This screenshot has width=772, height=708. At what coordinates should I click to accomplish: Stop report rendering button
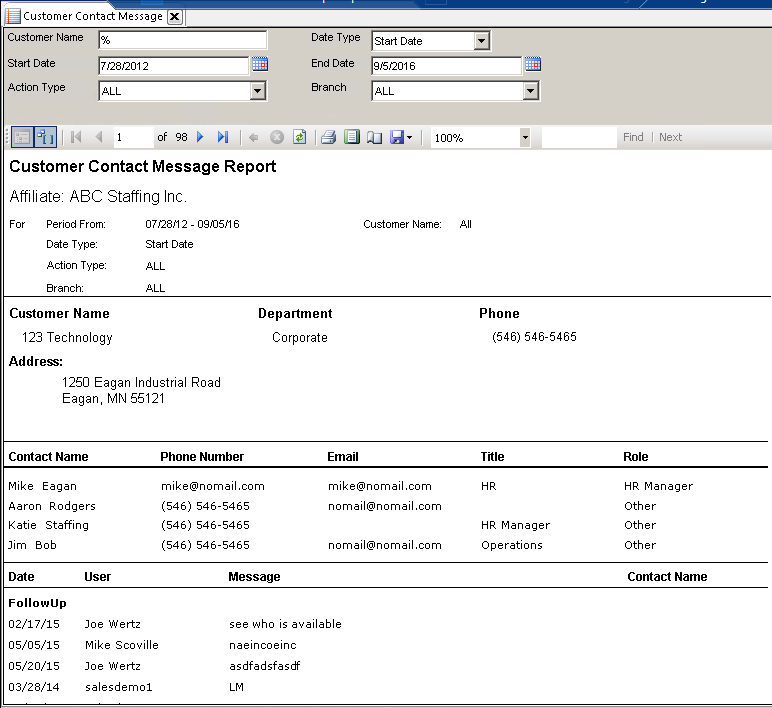coord(277,137)
